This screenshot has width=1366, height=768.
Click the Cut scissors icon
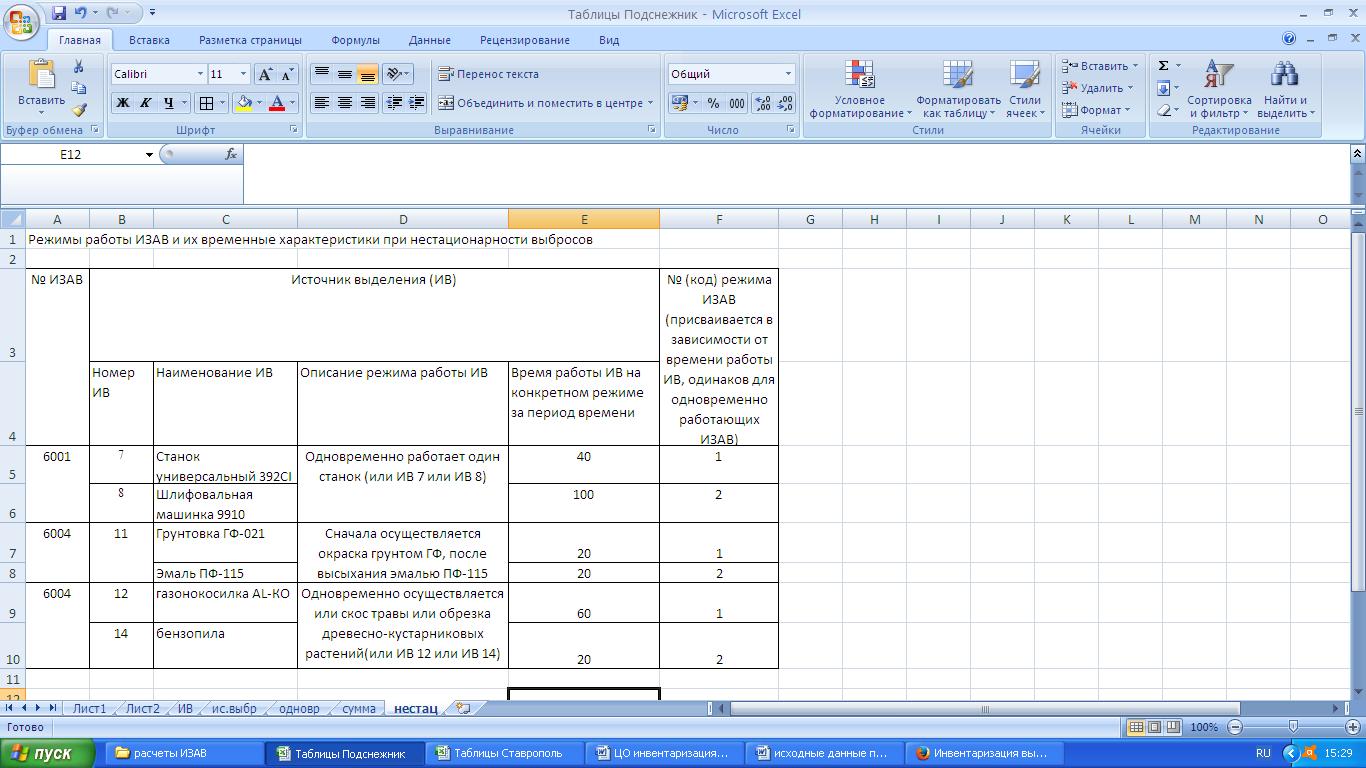79,67
